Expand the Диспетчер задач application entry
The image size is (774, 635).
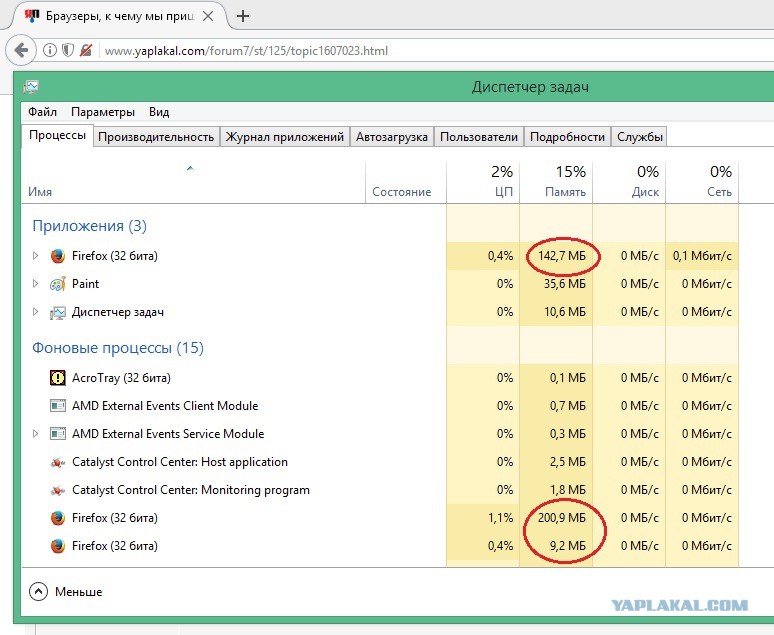click(35, 312)
